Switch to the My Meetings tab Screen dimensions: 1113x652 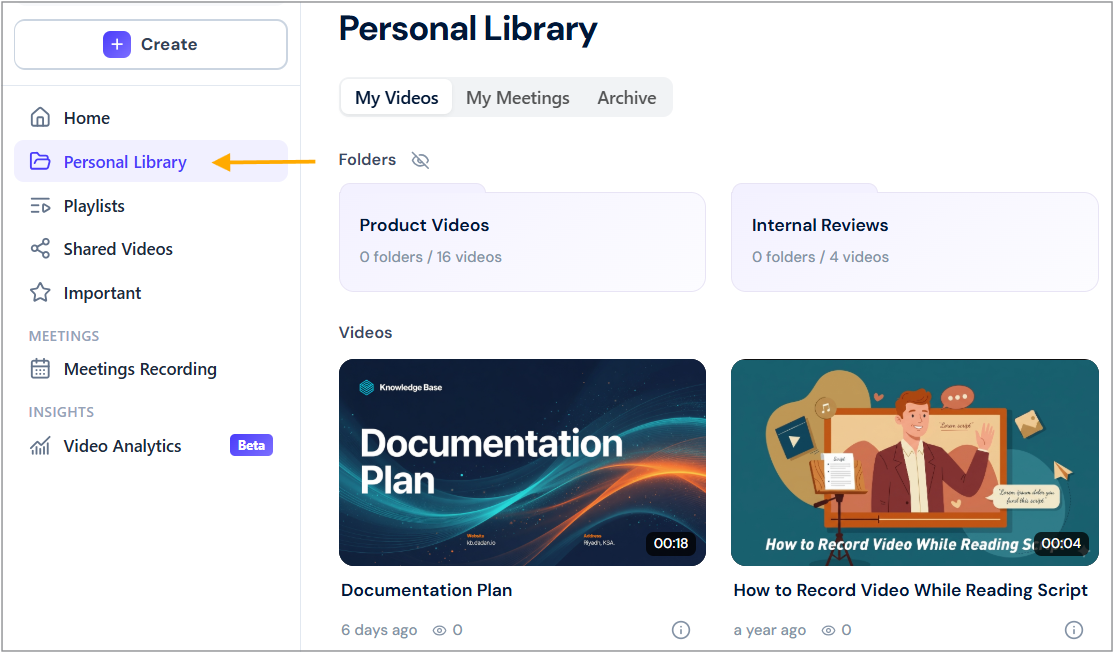(x=517, y=97)
